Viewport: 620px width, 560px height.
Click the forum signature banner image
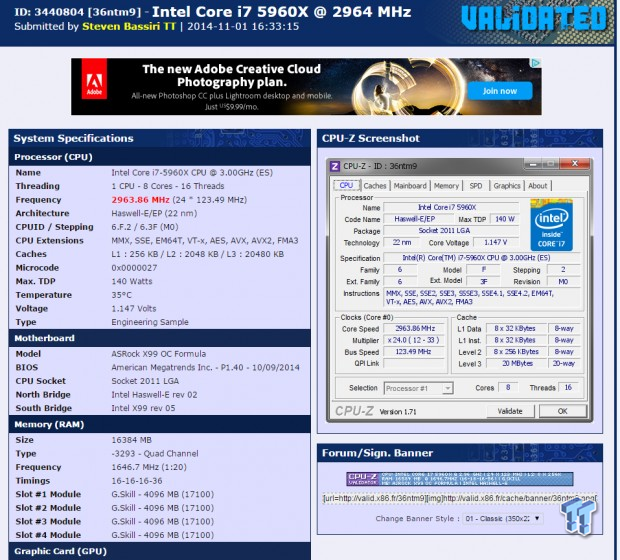coord(460,479)
